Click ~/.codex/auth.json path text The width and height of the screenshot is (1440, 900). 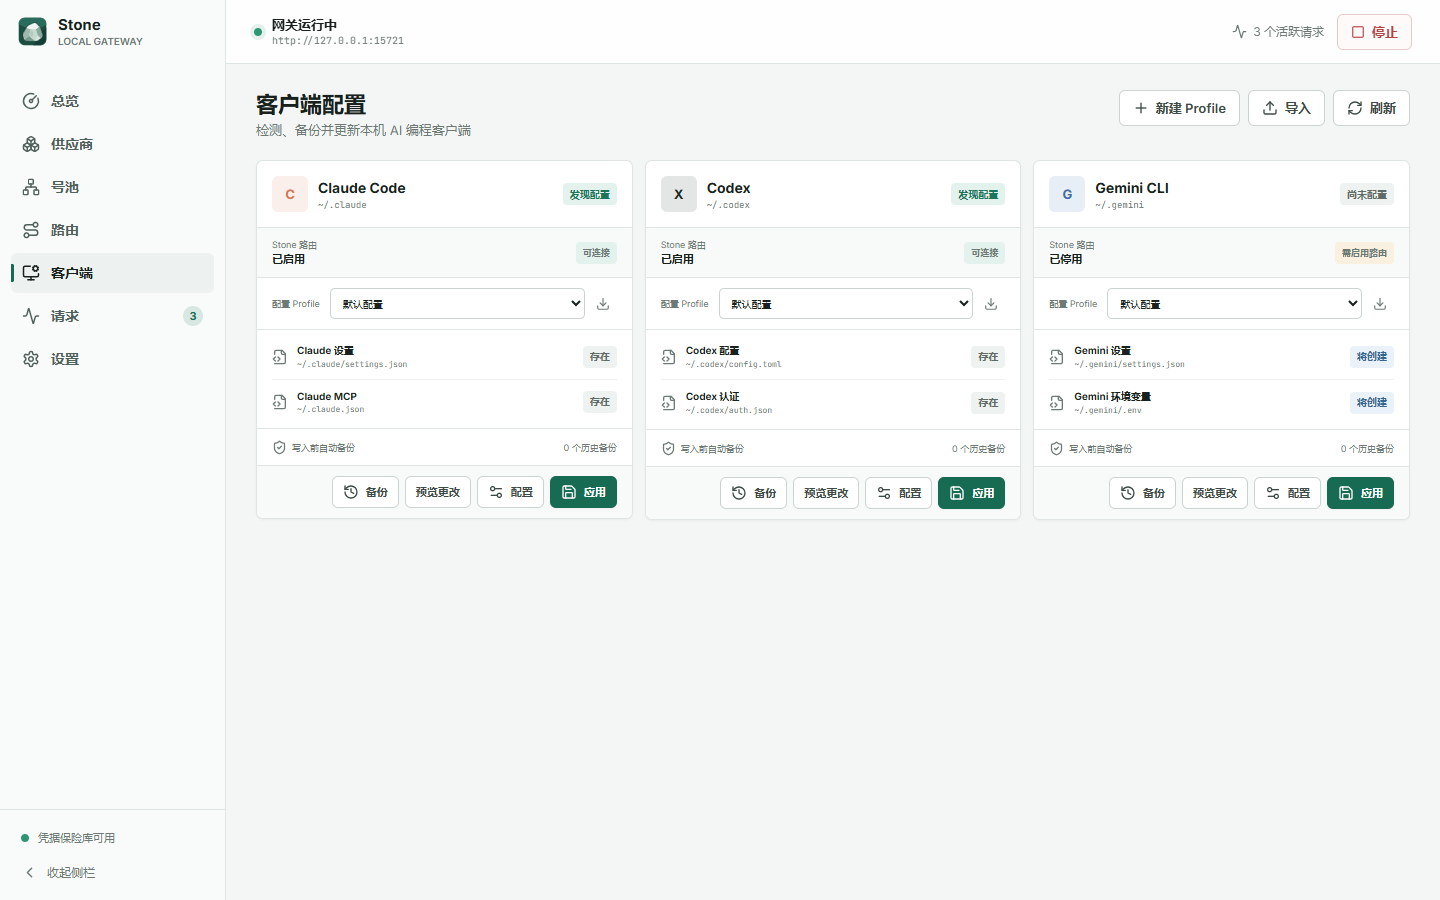coord(729,411)
